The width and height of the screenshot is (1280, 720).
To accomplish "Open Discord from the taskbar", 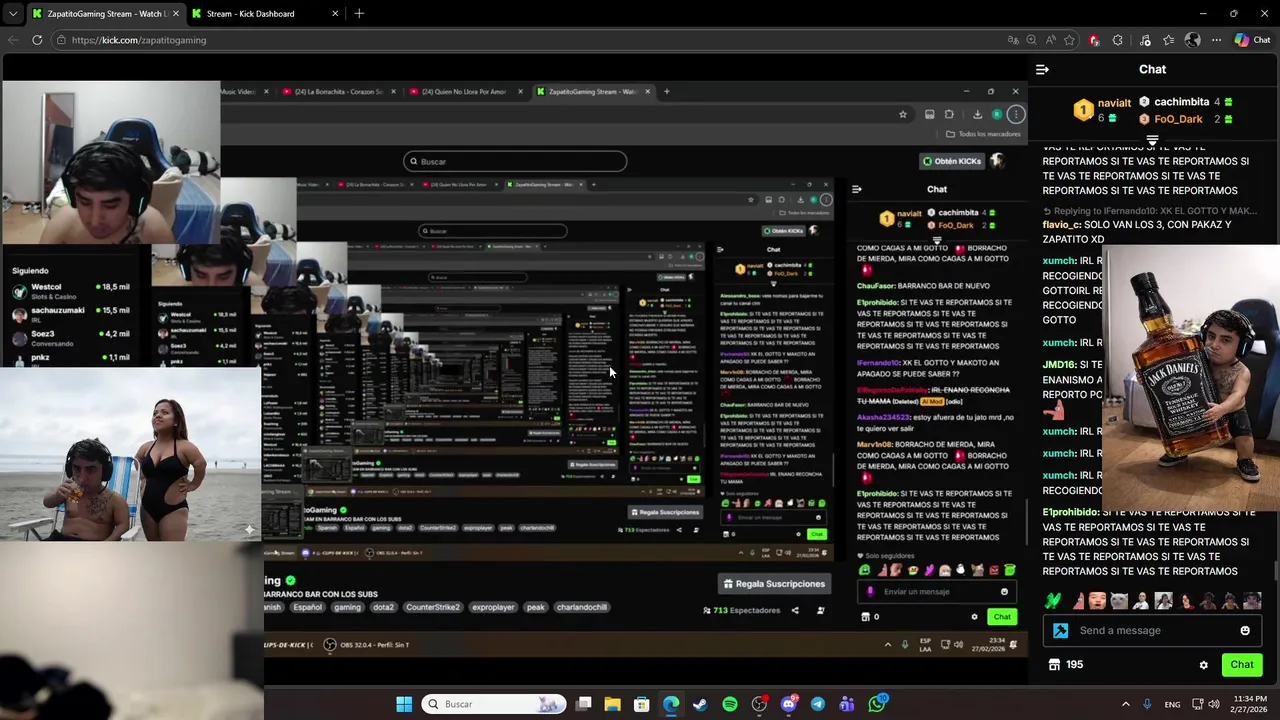I will tap(789, 704).
